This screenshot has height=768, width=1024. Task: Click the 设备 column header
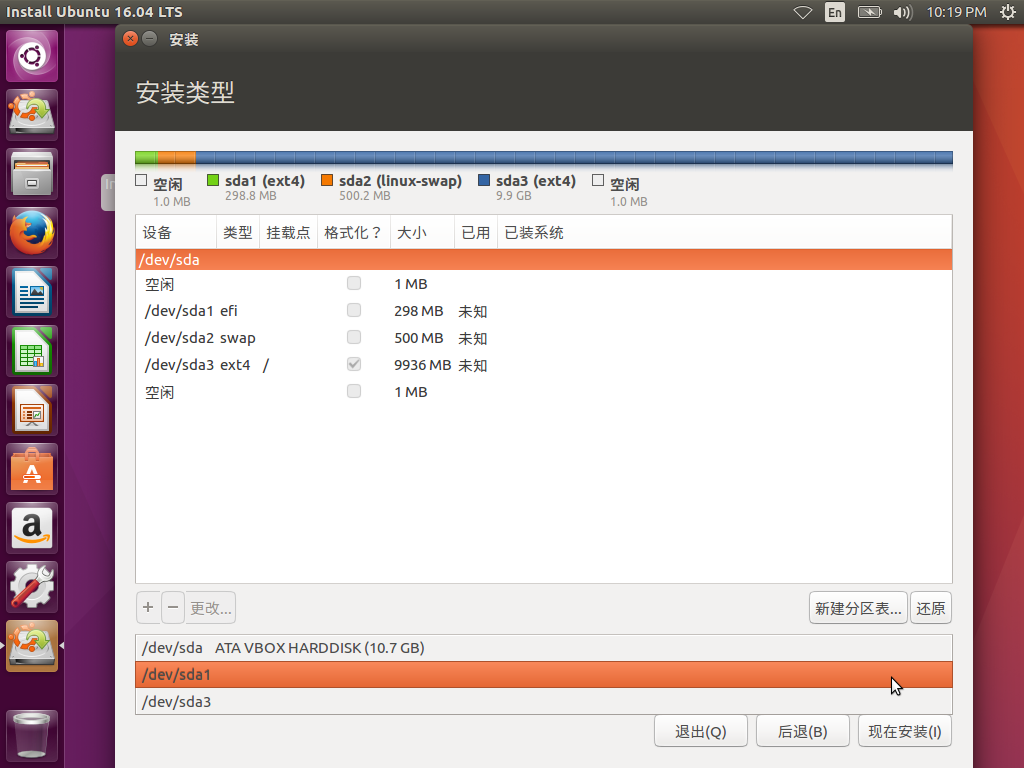click(176, 232)
